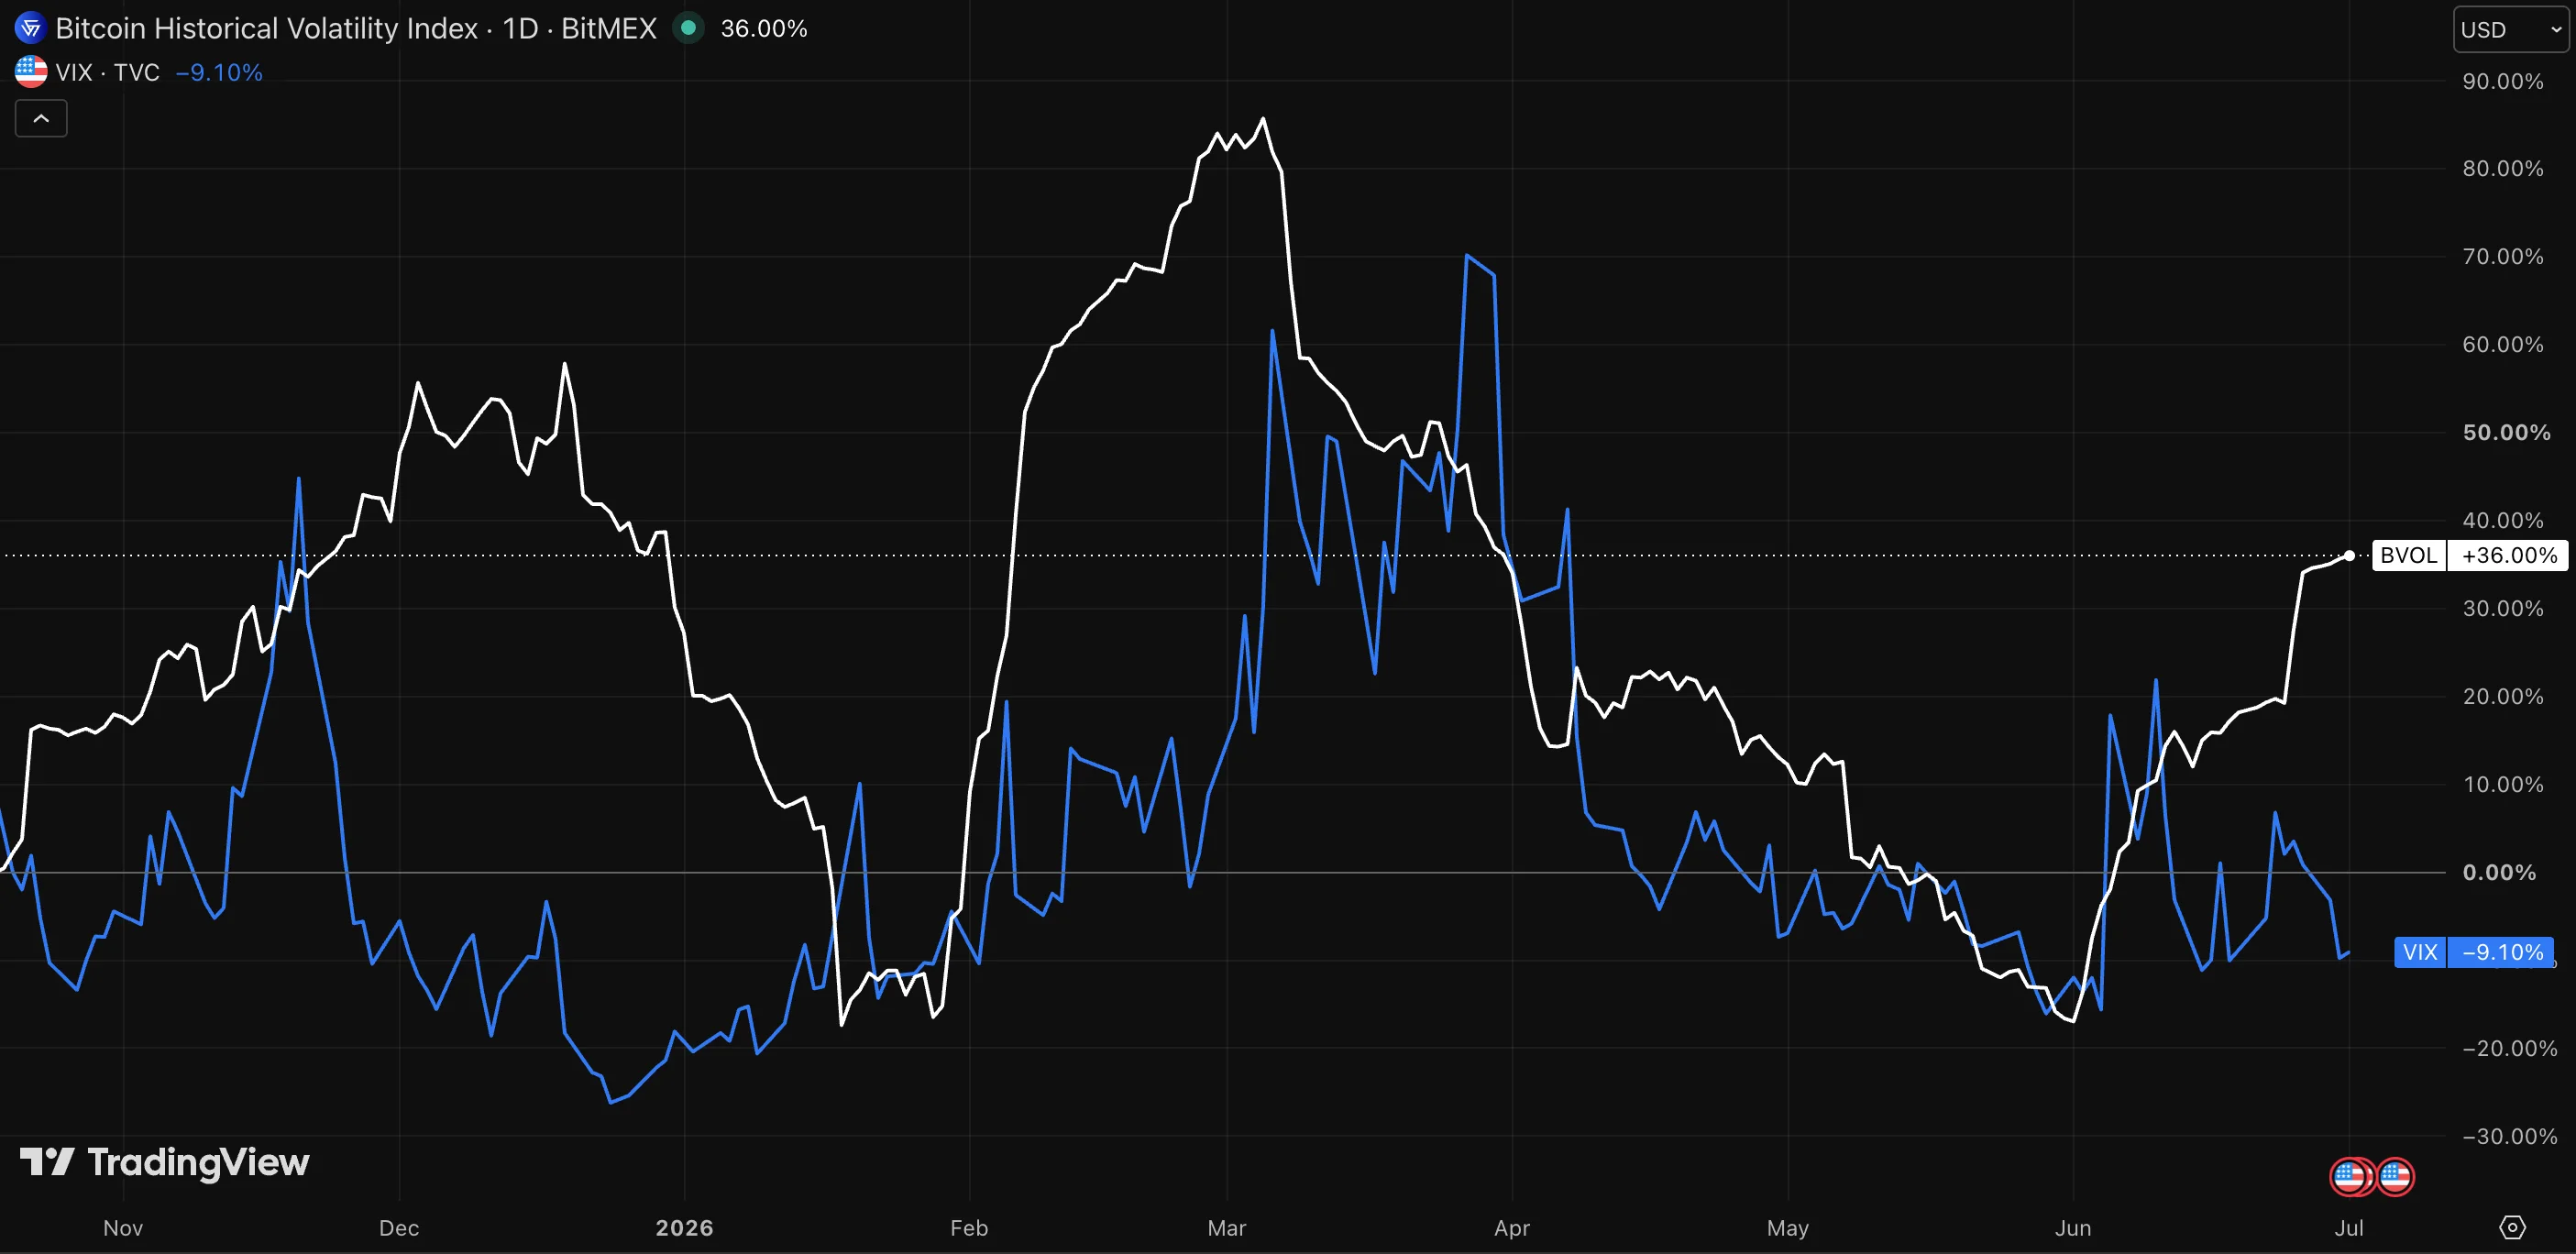Click the −9.10% VIX value tag
Image resolution: width=2576 pixels, height=1254 pixels.
[x=2501, y=952]
